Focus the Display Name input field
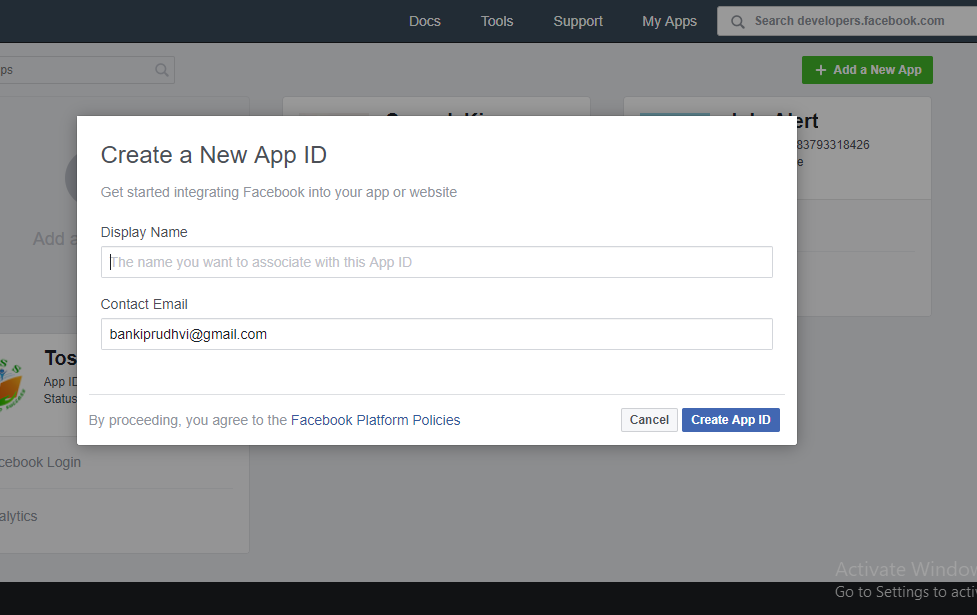Viewport: 977px width, 615px height. point(436,262)
